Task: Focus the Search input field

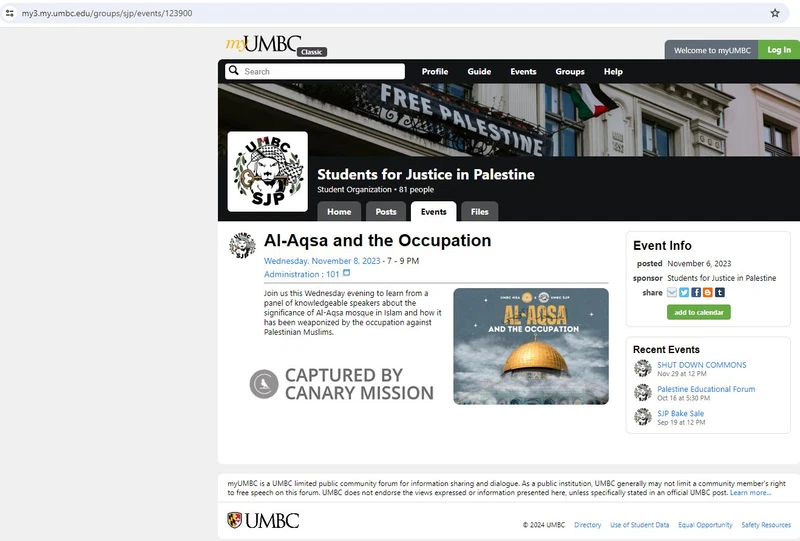Action: [x=320, y=72]
